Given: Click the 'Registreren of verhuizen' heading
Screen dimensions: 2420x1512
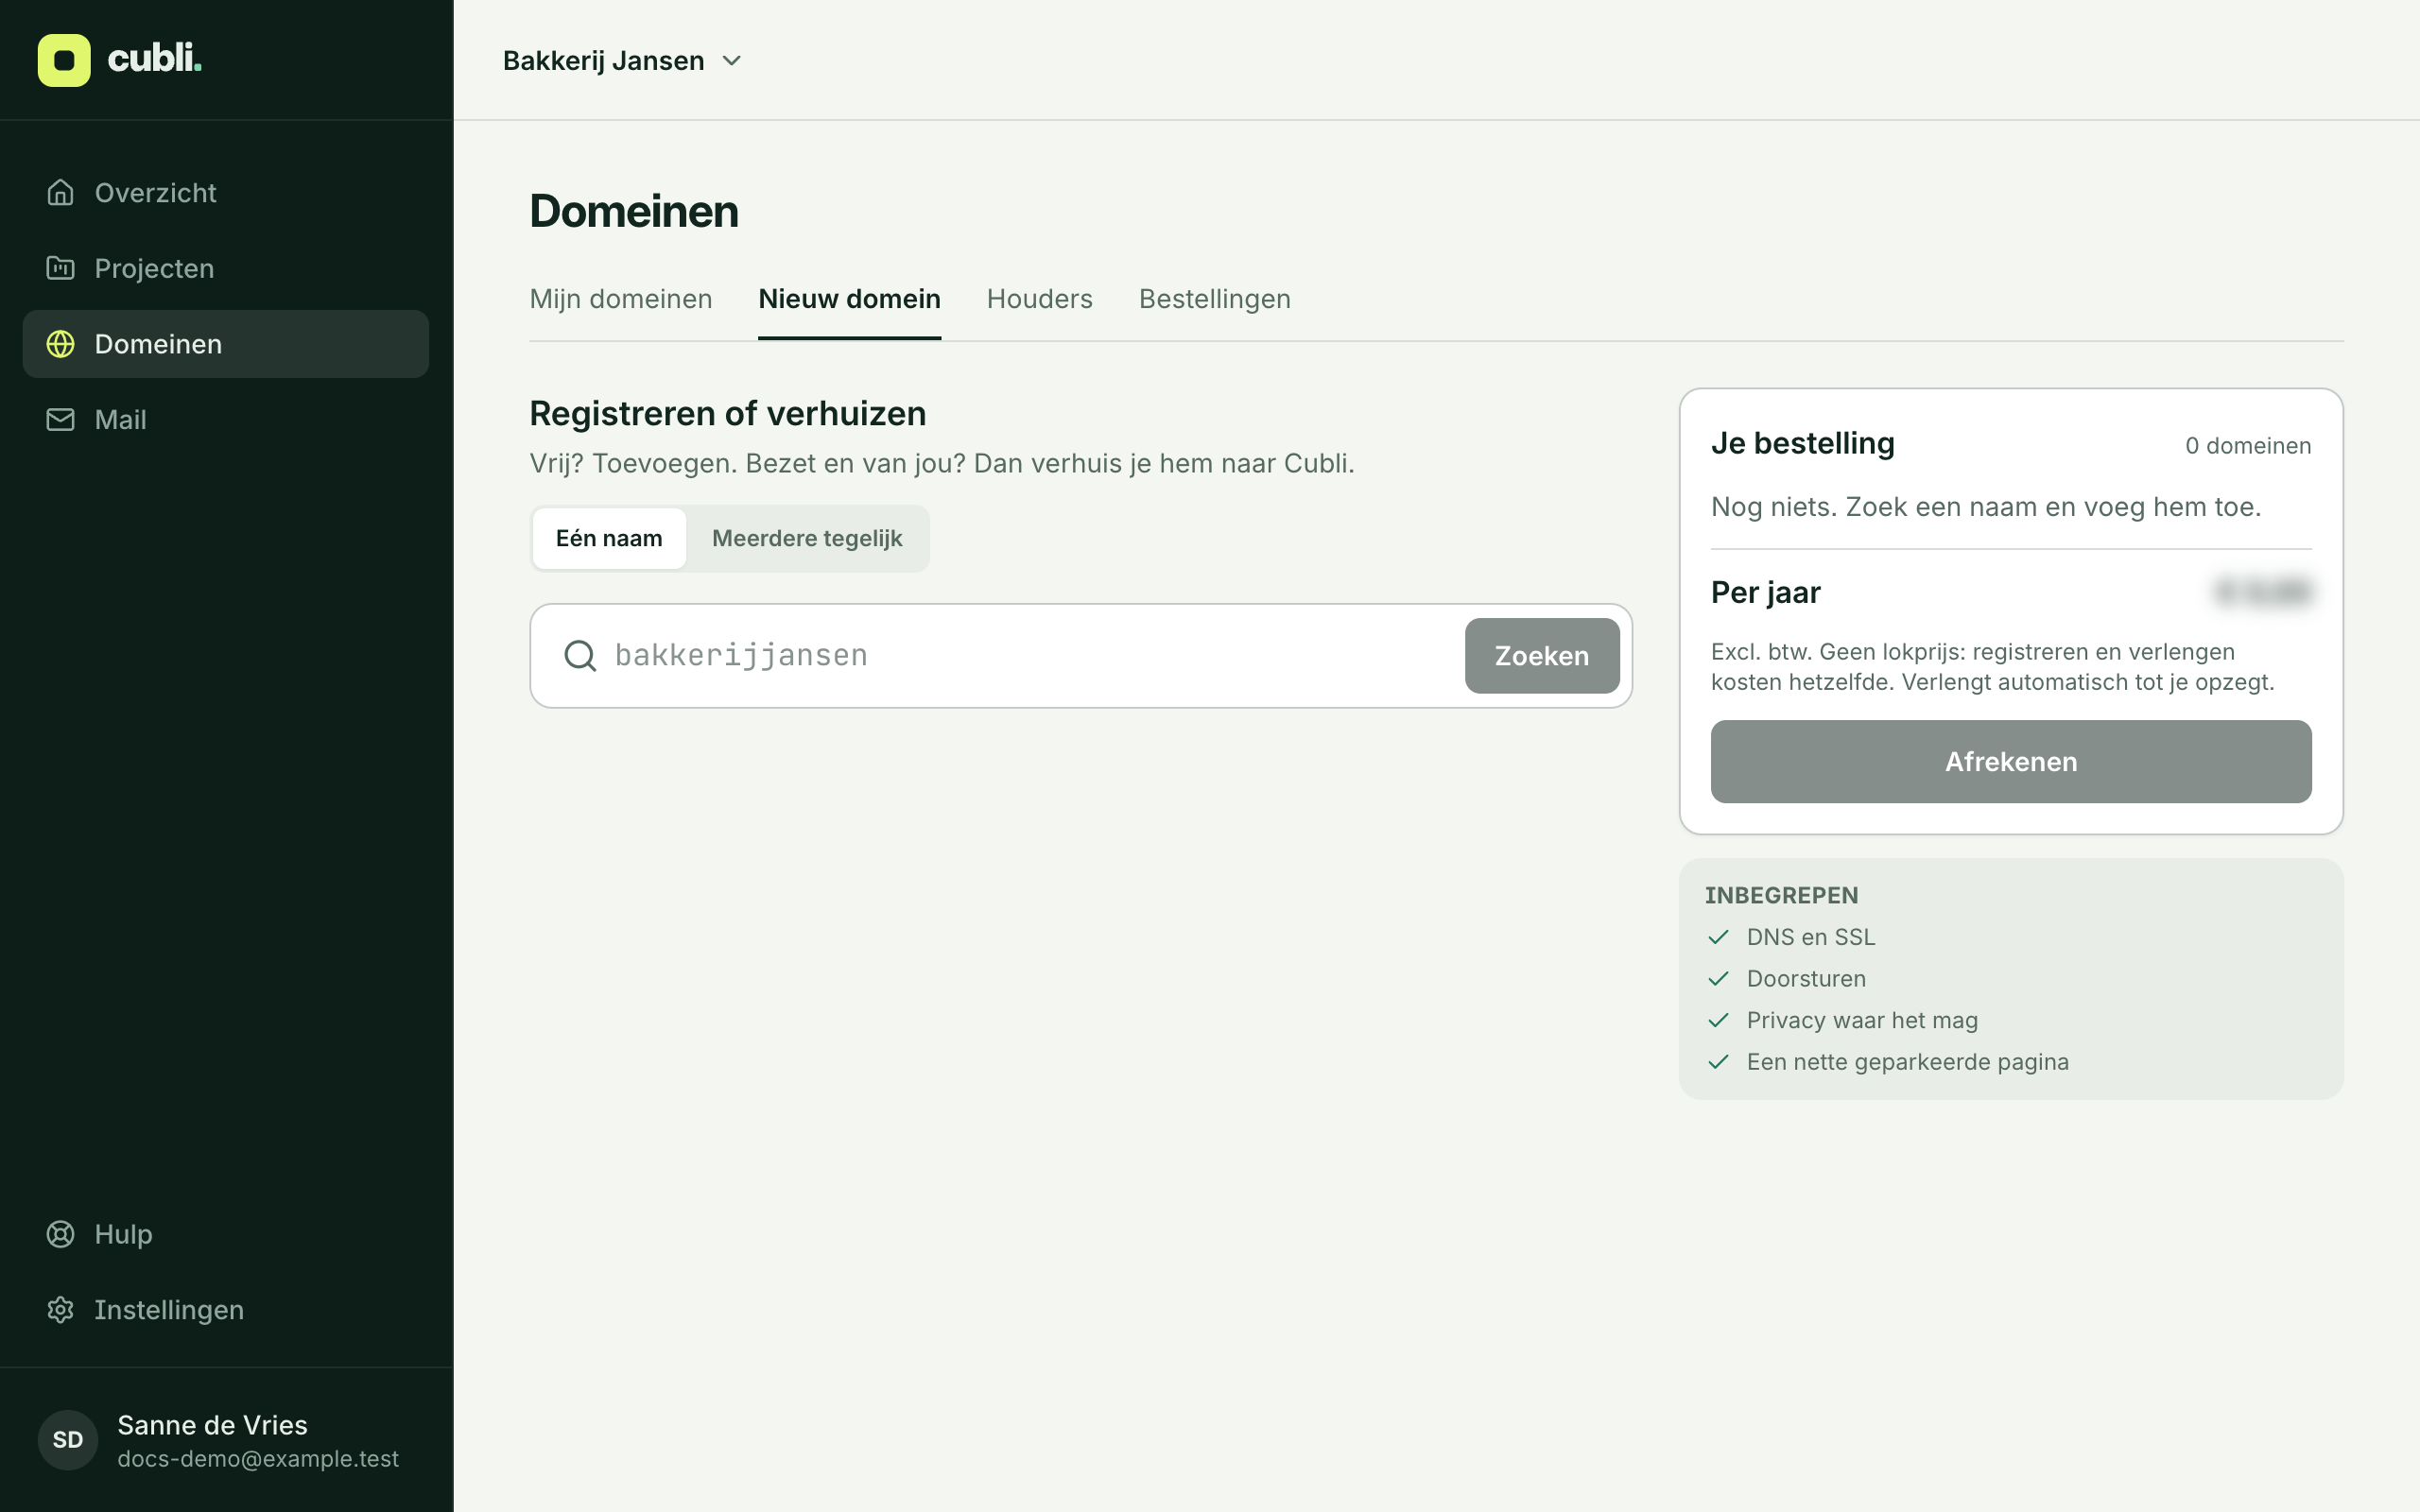Looking at the screenshot, I should [727, 413].
